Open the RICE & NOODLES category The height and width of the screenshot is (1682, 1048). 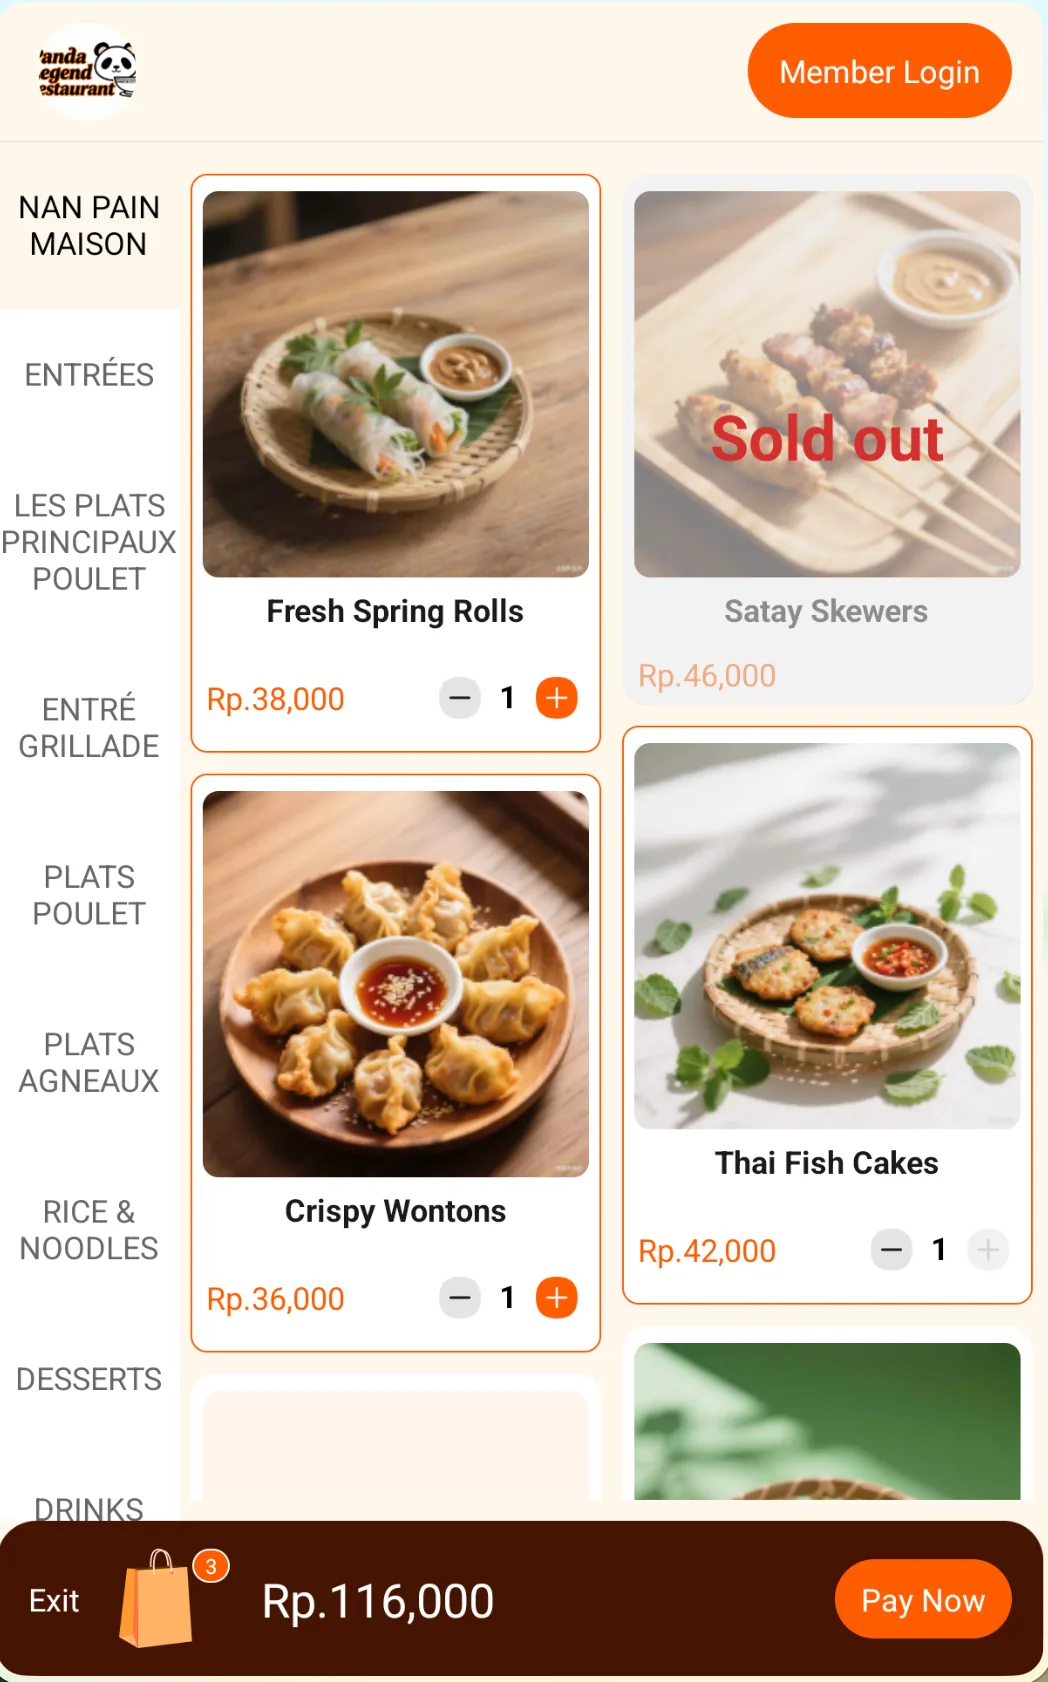point(89,1230)
